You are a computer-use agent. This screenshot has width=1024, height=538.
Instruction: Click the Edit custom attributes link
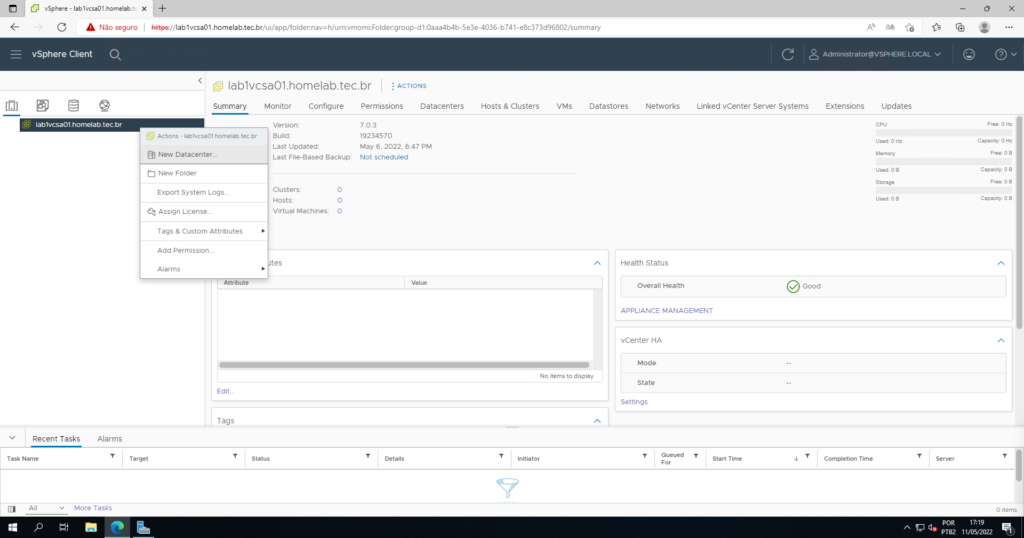(225, 391)
